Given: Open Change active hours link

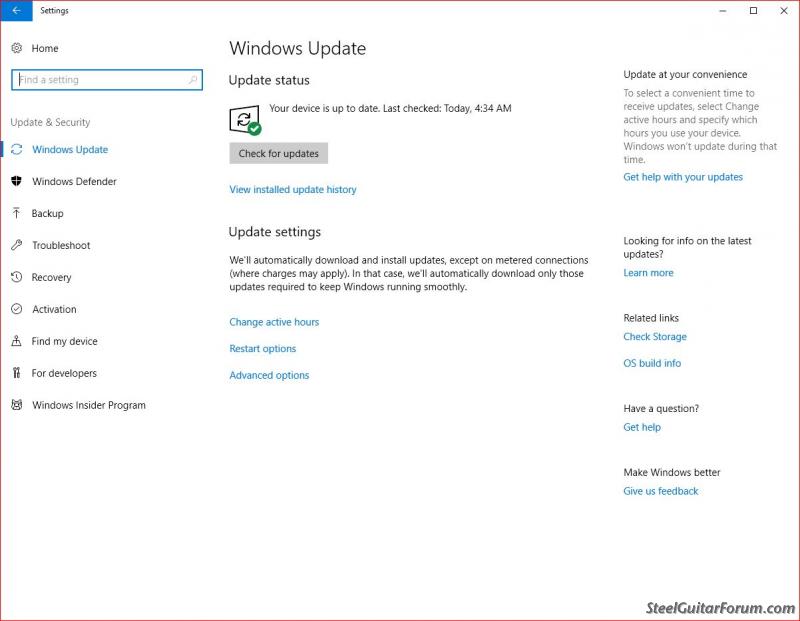Looking at the screenshot, I should [x=274, y=322].
